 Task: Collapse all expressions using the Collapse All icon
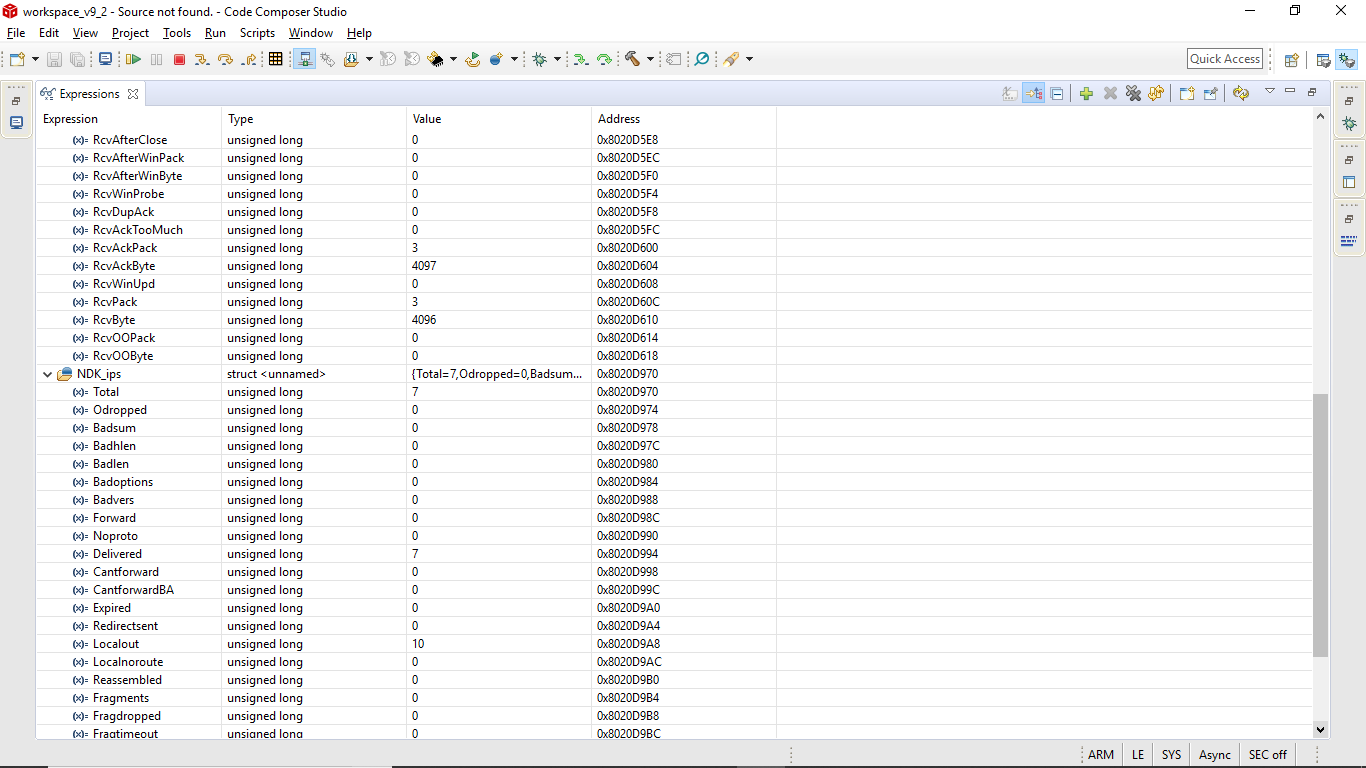[x=1057, y=94]
